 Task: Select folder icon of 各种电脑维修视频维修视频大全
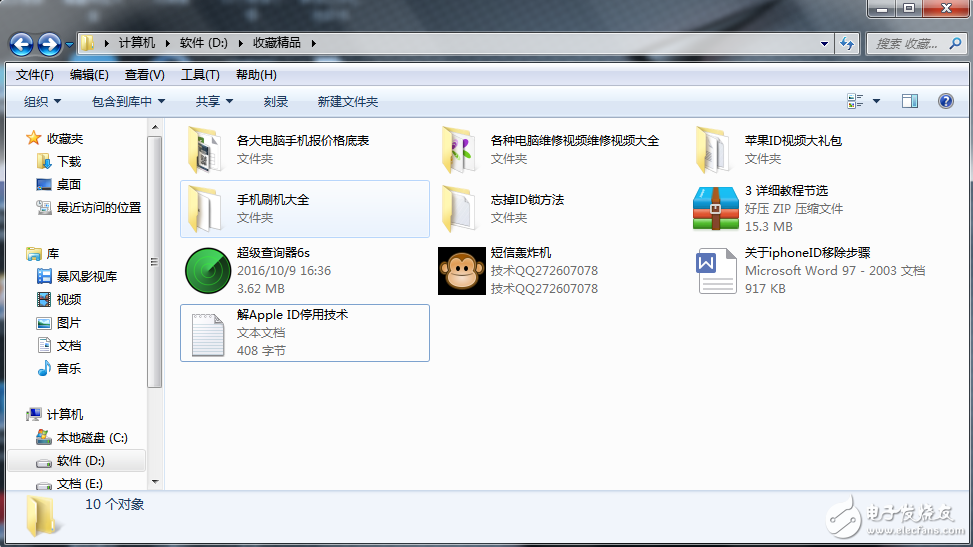459,150
